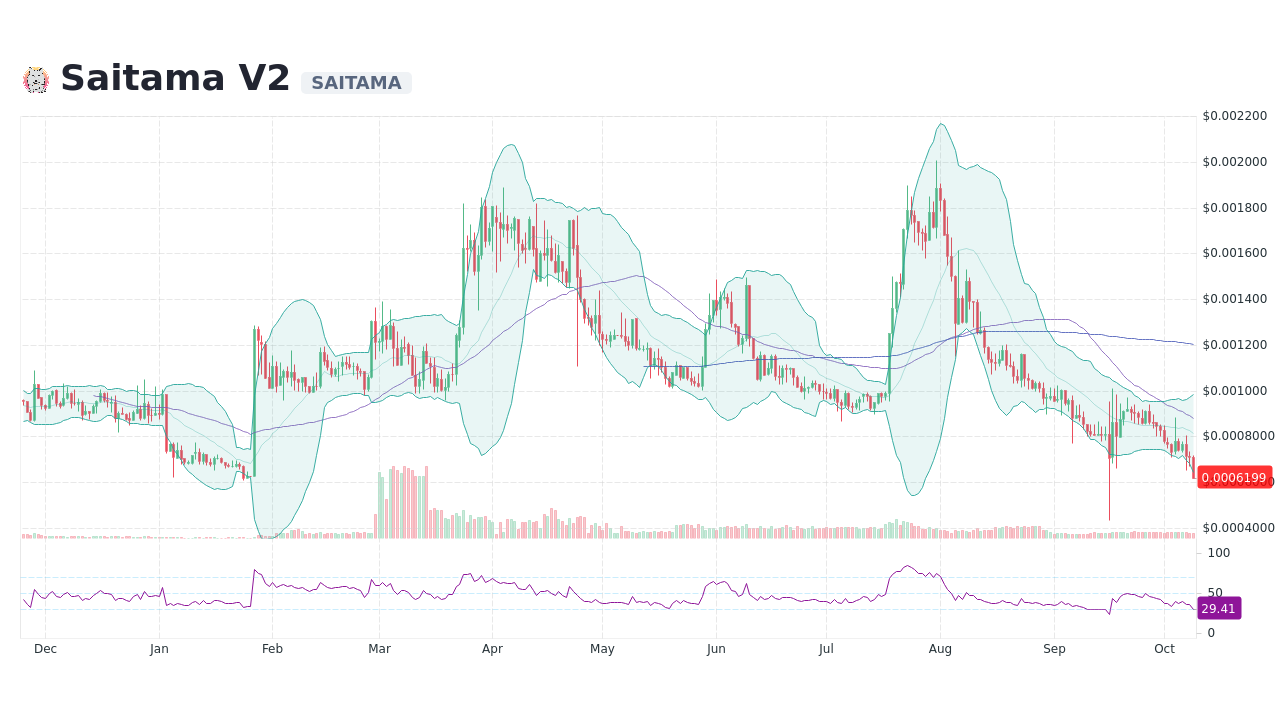
Task: Click the Mar label on time axis
Action: [379, 649]
